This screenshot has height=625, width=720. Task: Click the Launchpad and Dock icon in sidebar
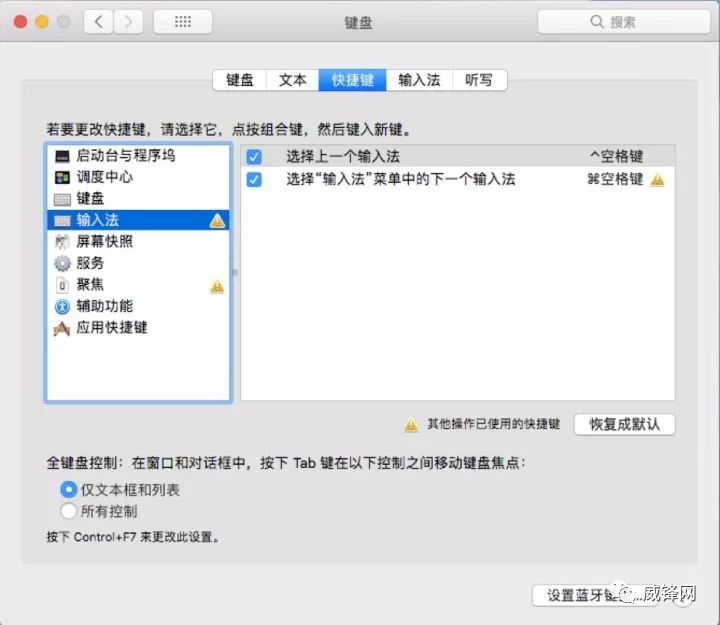pyautogui.click(x=62, y=156)
